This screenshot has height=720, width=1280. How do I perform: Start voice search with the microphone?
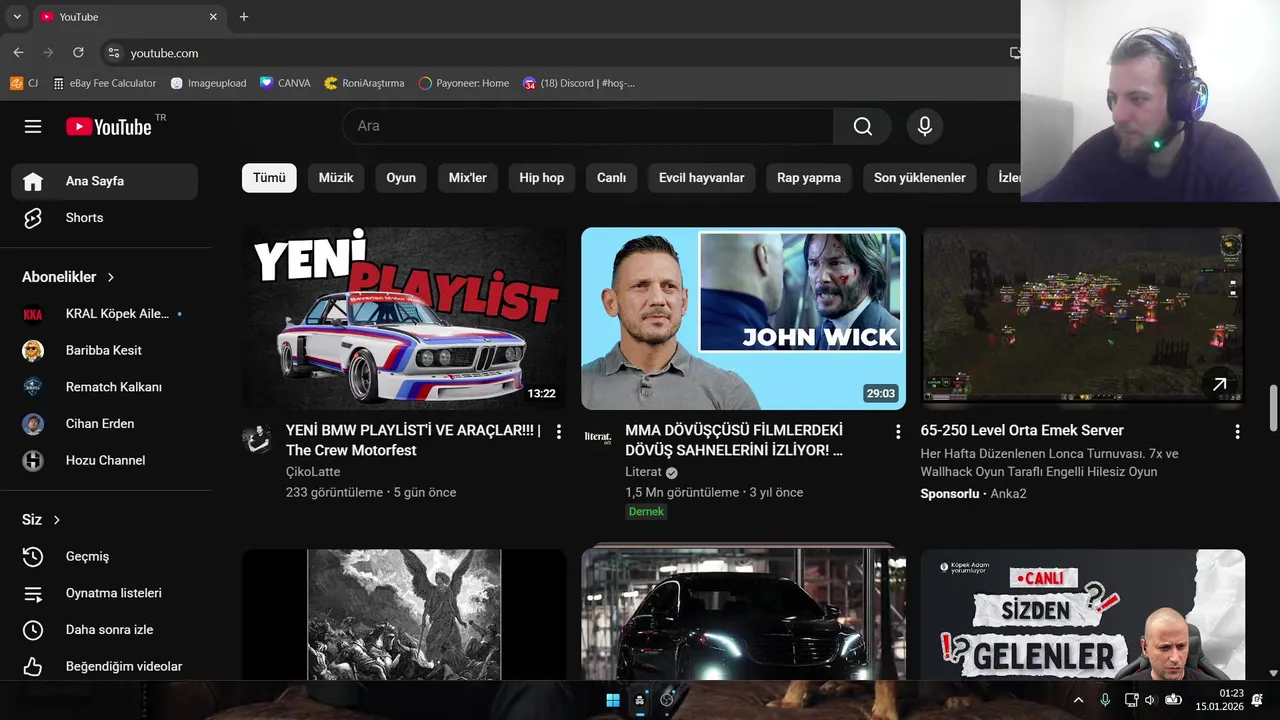point(925,126)
